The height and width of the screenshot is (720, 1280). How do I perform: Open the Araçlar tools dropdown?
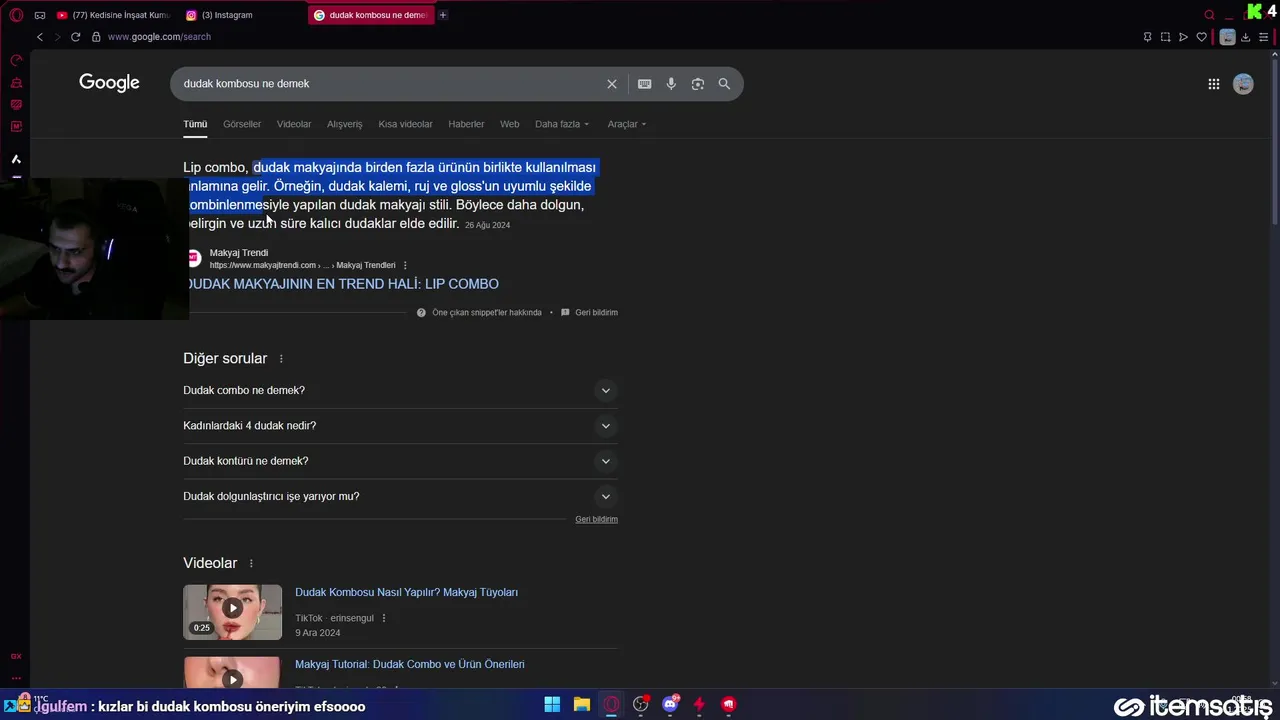tap(627, 124)
